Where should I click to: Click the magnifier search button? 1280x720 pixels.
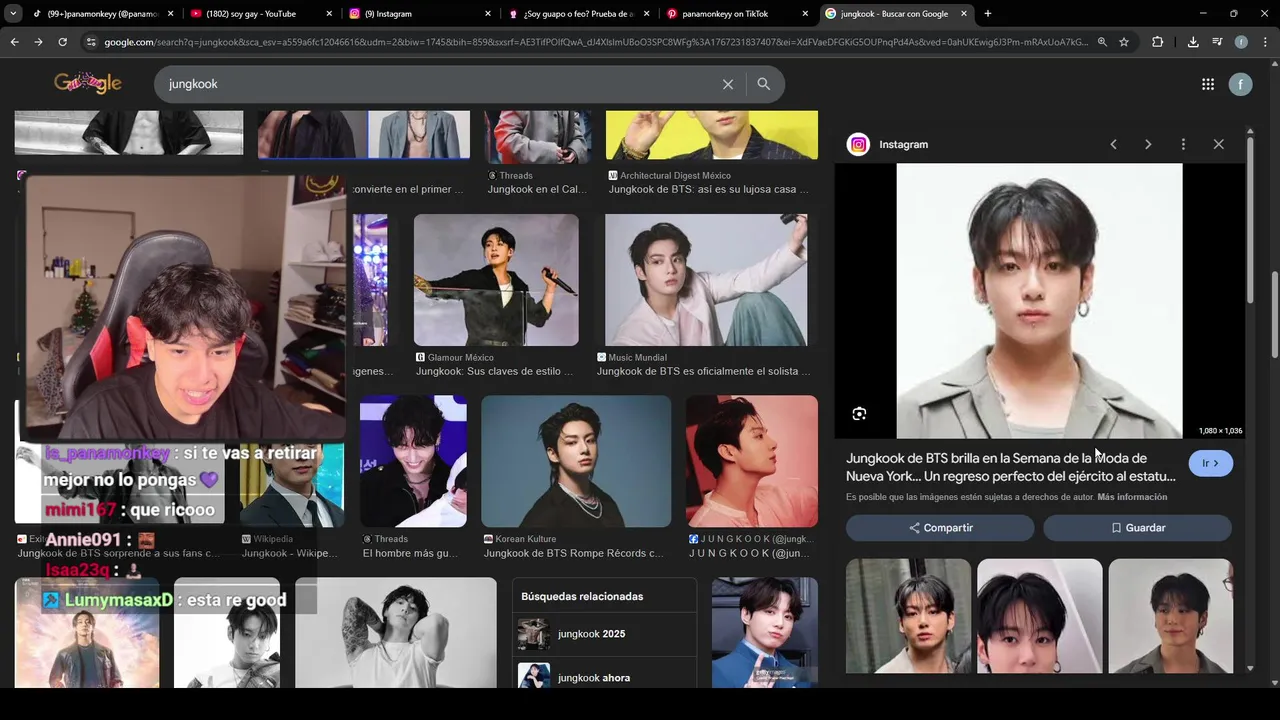[x=764, y=84]
